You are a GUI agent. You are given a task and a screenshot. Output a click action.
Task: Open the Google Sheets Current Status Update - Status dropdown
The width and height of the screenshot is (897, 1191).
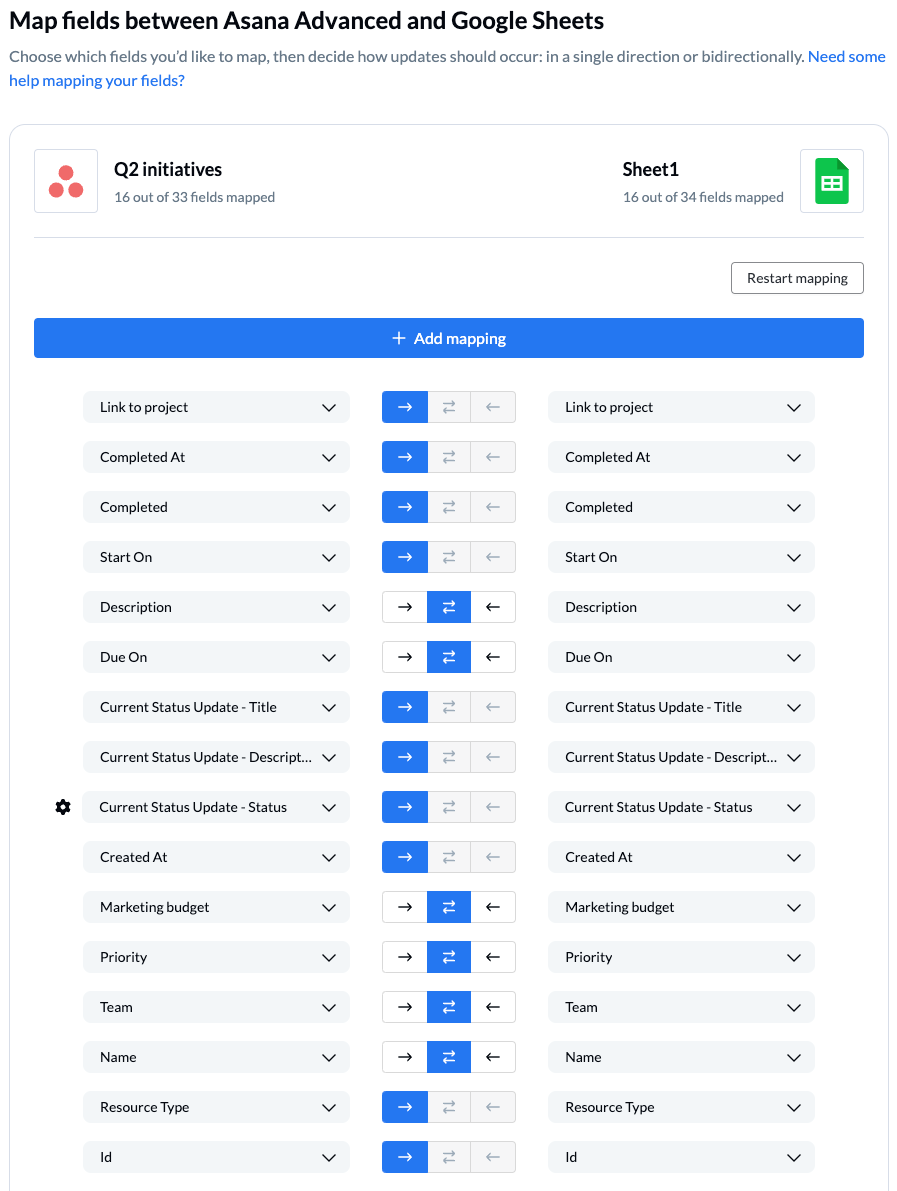681,807
